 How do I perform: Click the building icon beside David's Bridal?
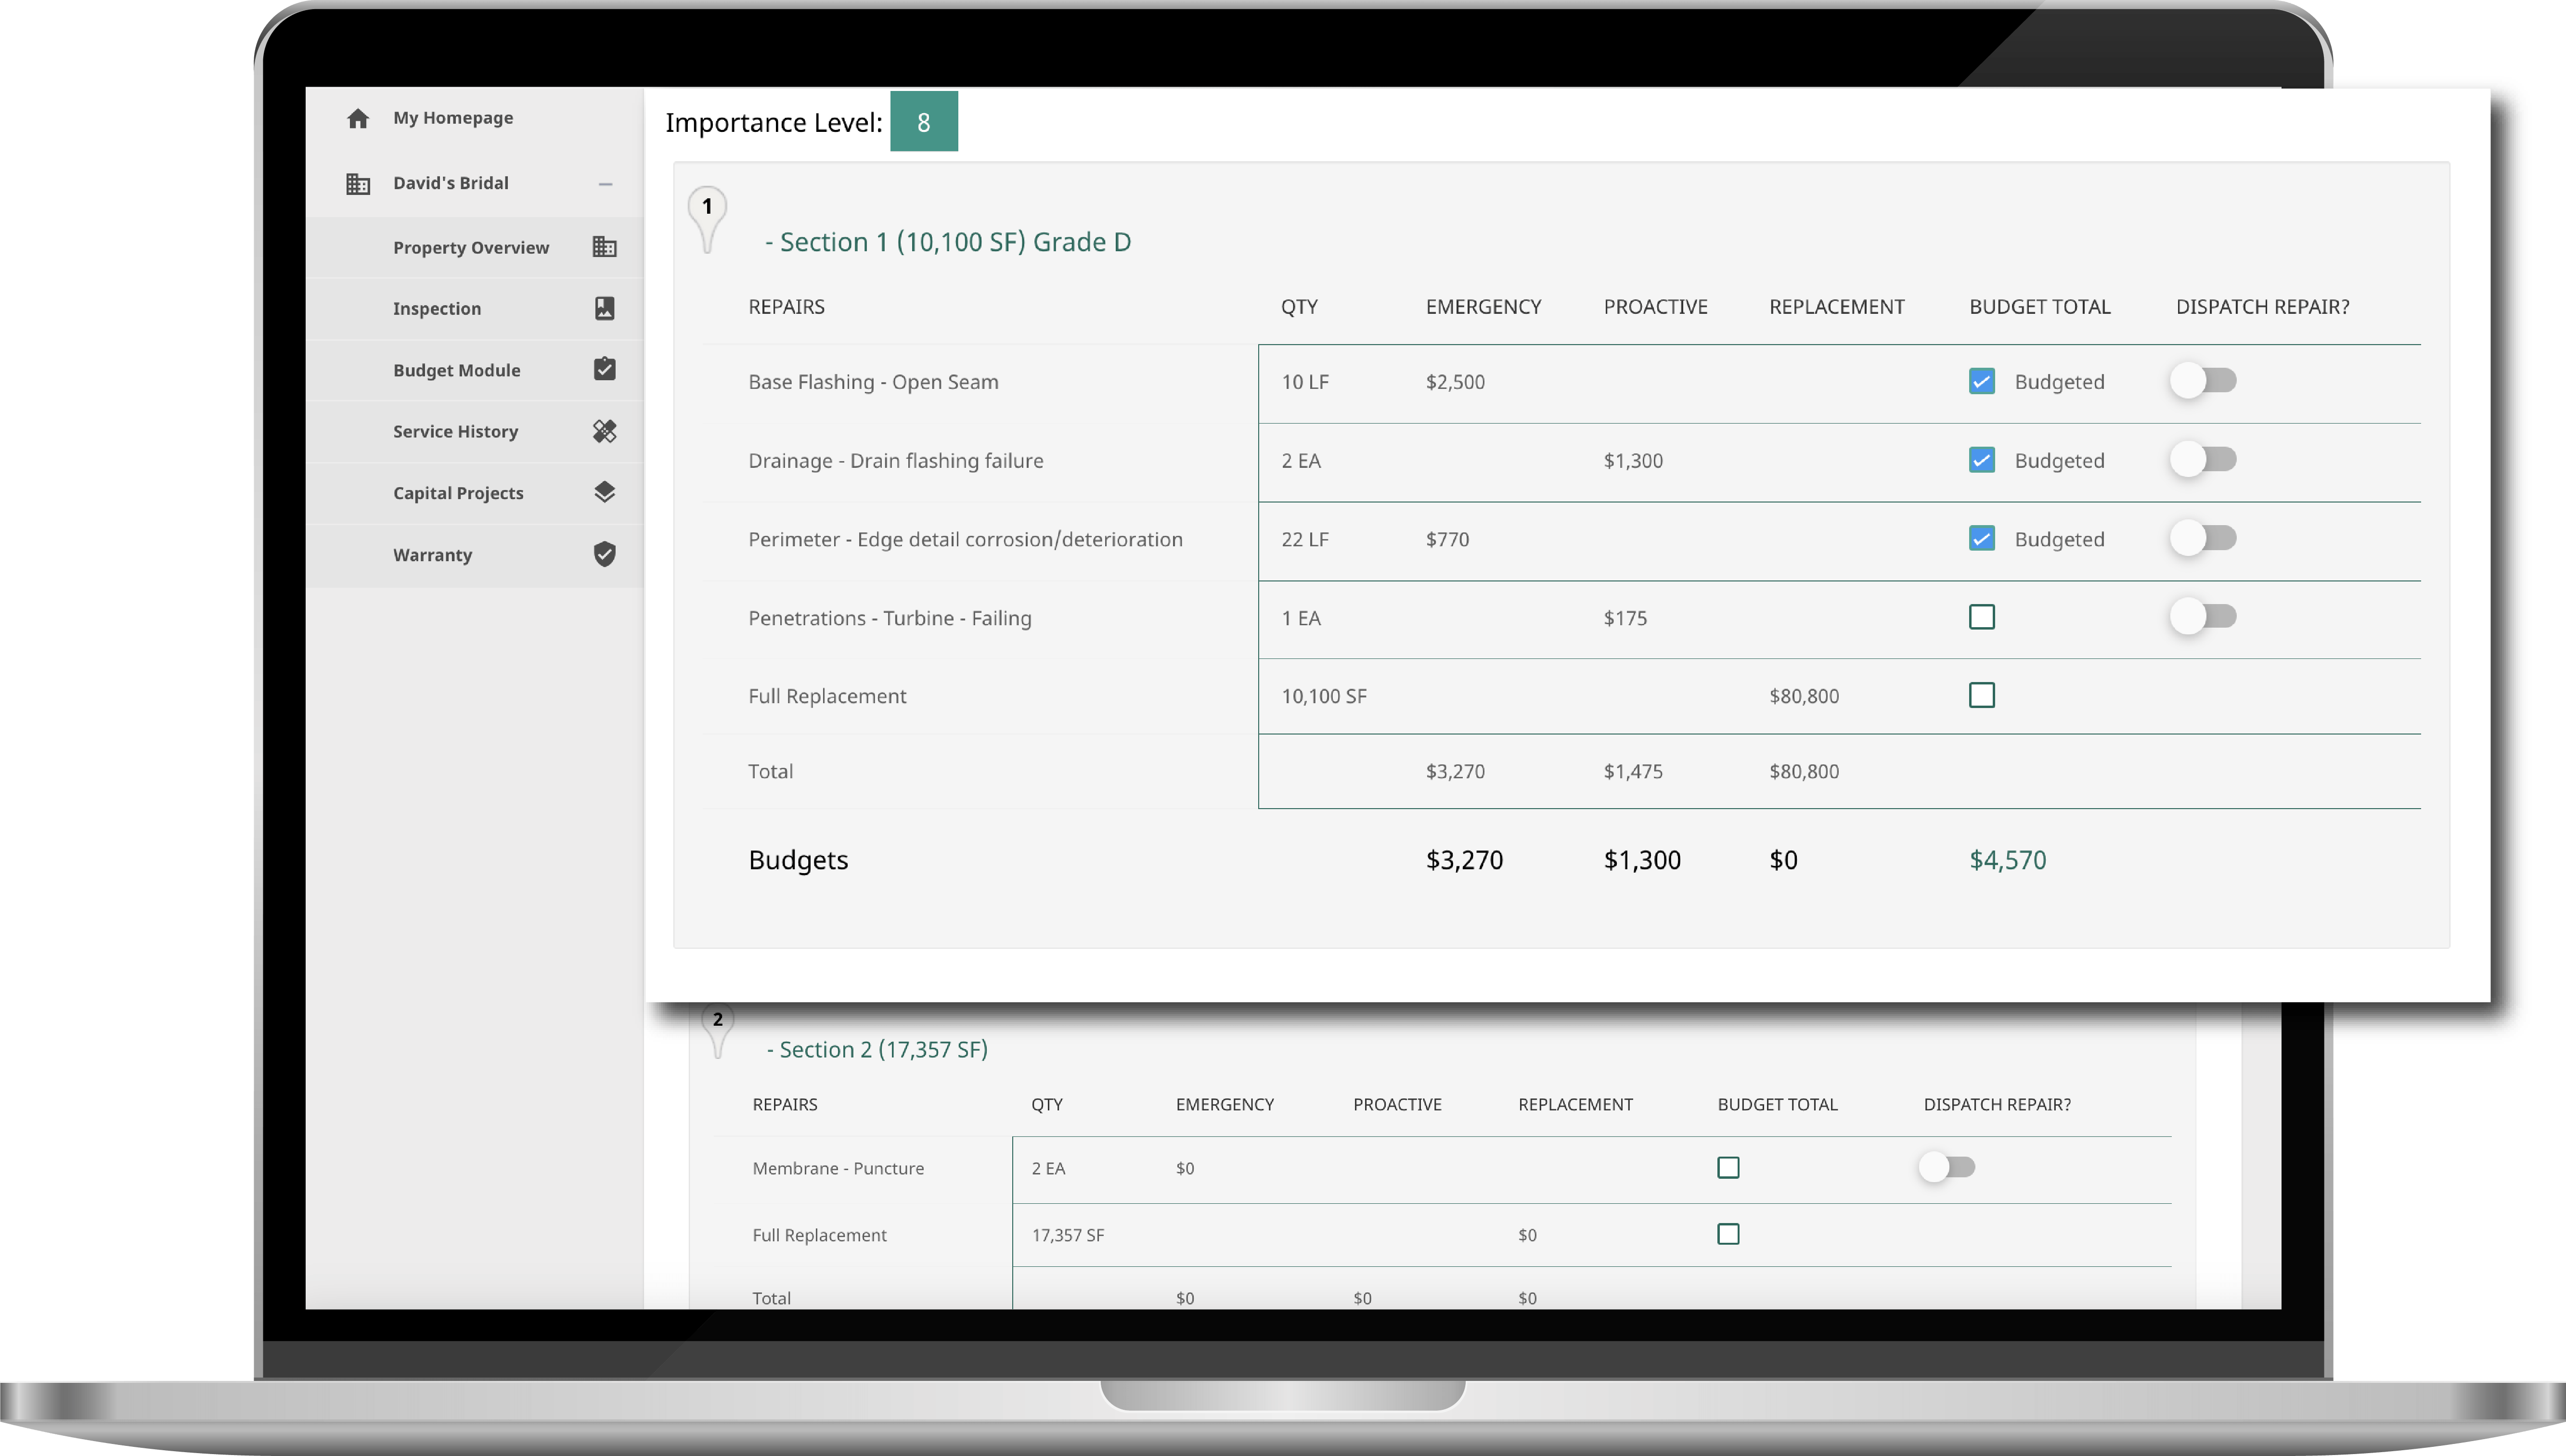pyautogui.click(x=358, y=184)
